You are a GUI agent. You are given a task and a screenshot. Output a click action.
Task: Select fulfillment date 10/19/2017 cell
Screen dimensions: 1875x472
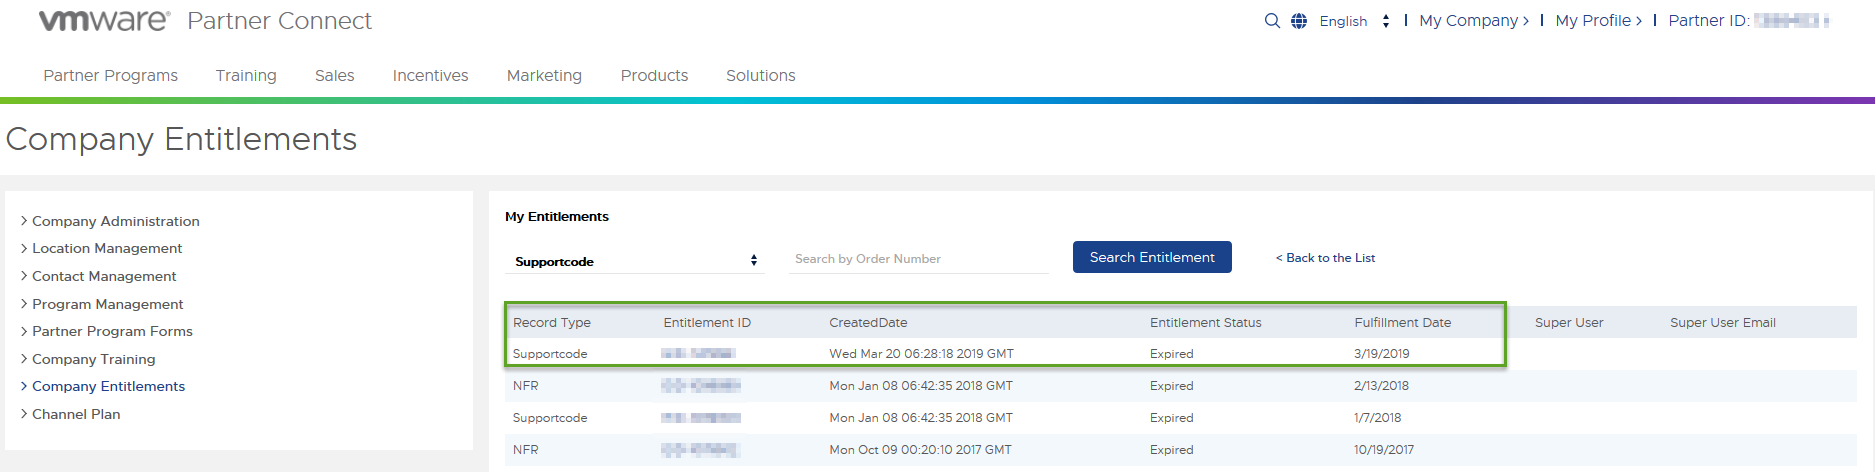coord(1384,450)
